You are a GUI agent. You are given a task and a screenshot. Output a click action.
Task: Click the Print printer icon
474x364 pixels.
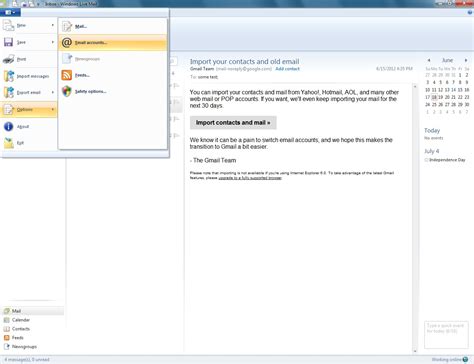(8, 59)
